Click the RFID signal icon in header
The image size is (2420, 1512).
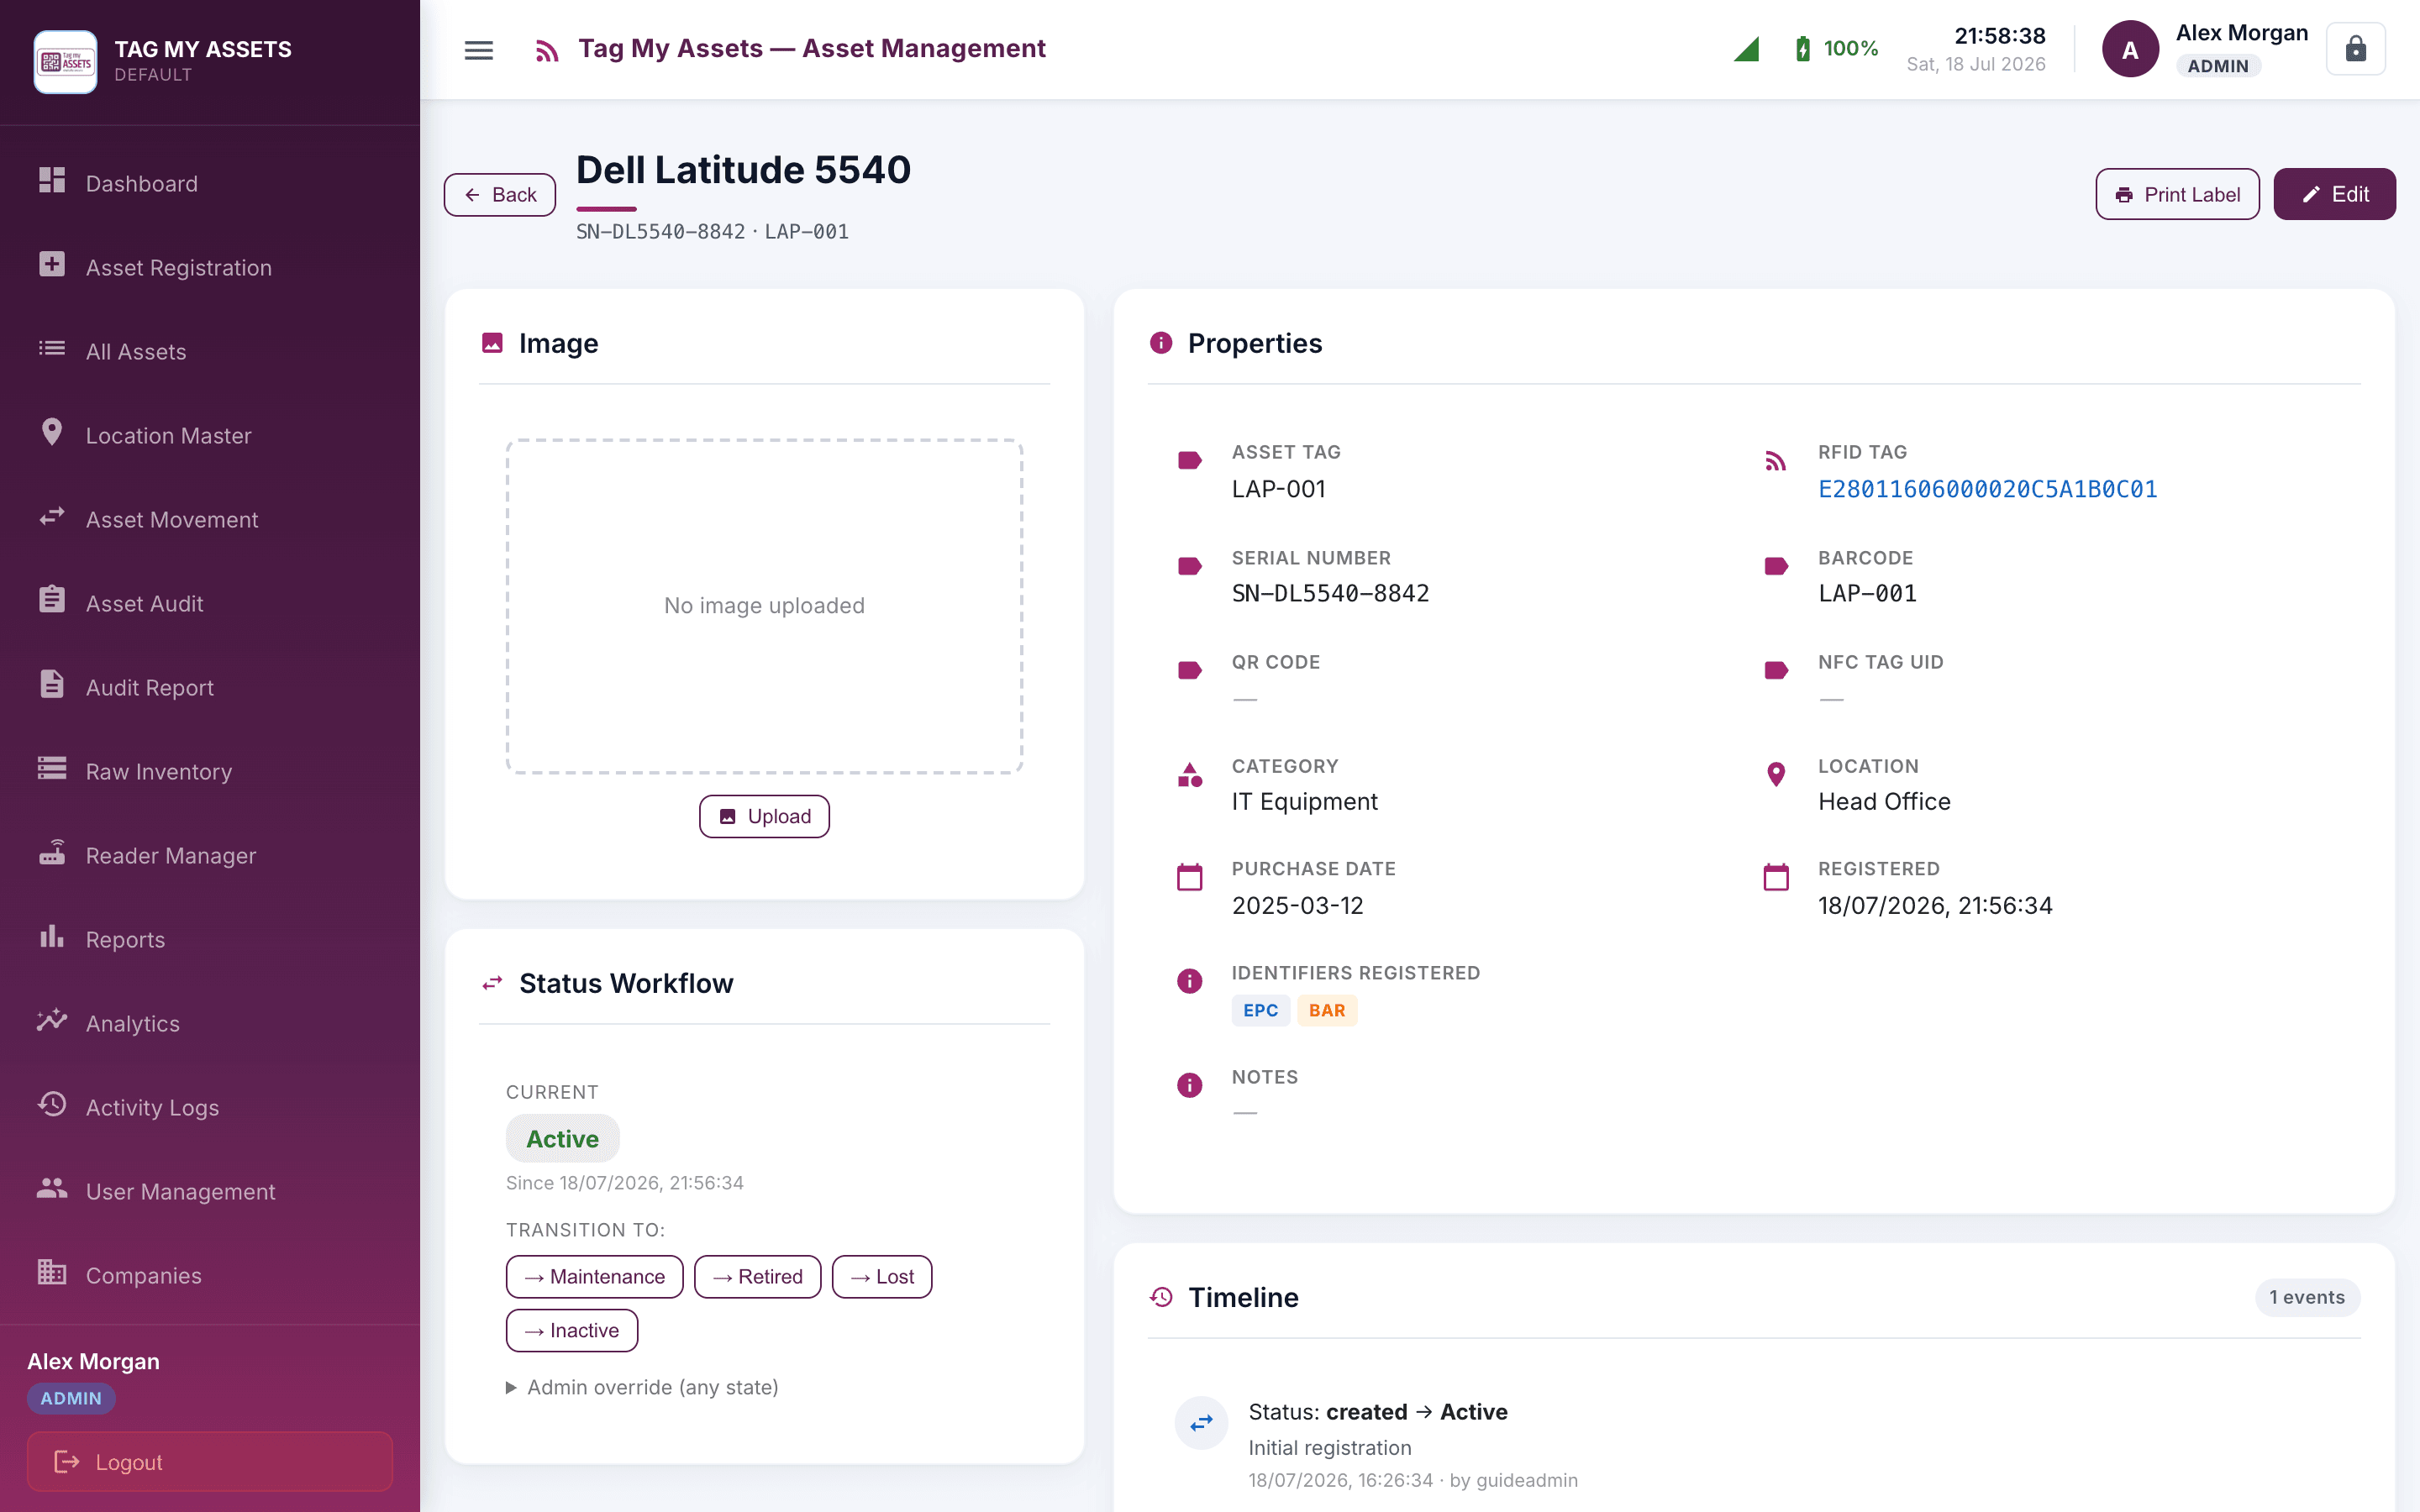546,50
